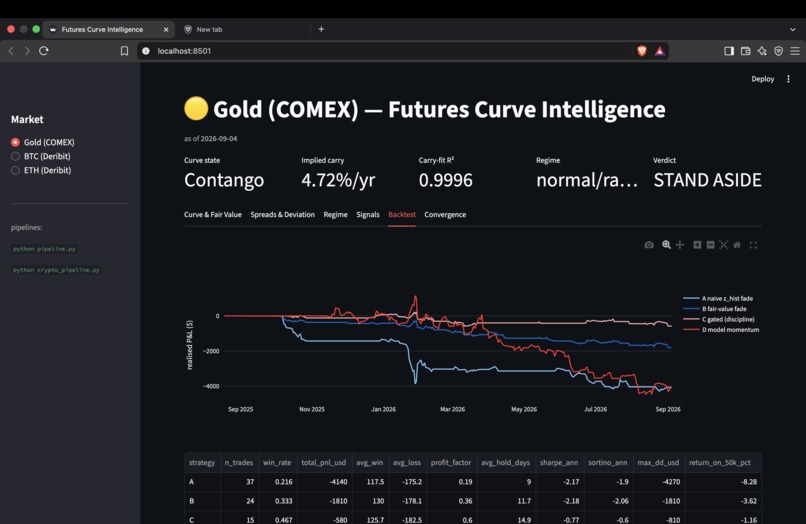Toggle legend entry A naive z_hist fade
This screenshot has width=806, height=524.
click(718, 298)
